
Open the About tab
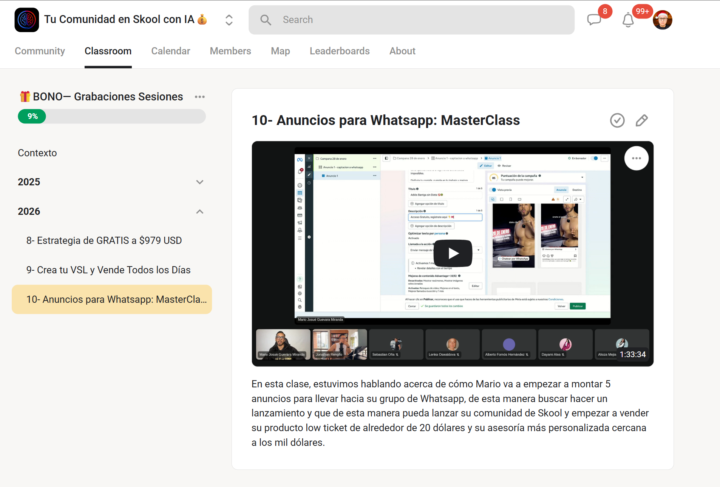point(402,51)
